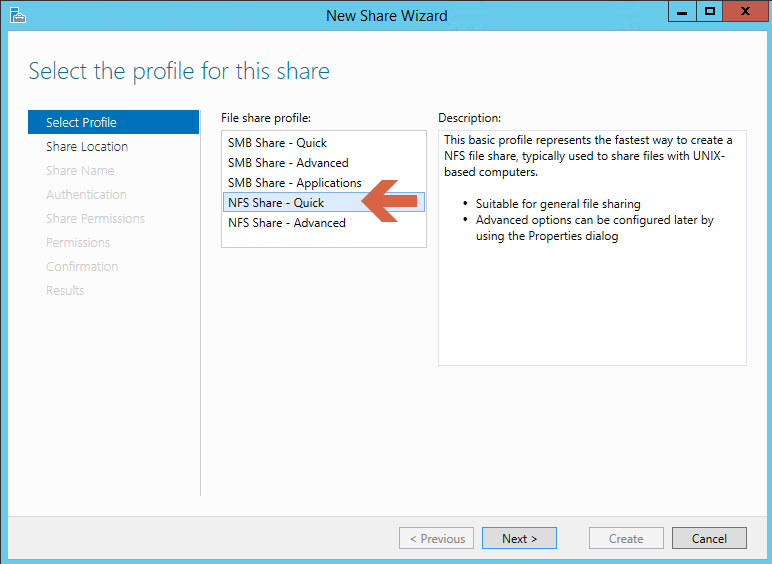Go to the Permissions step

[x=78, y=243]
